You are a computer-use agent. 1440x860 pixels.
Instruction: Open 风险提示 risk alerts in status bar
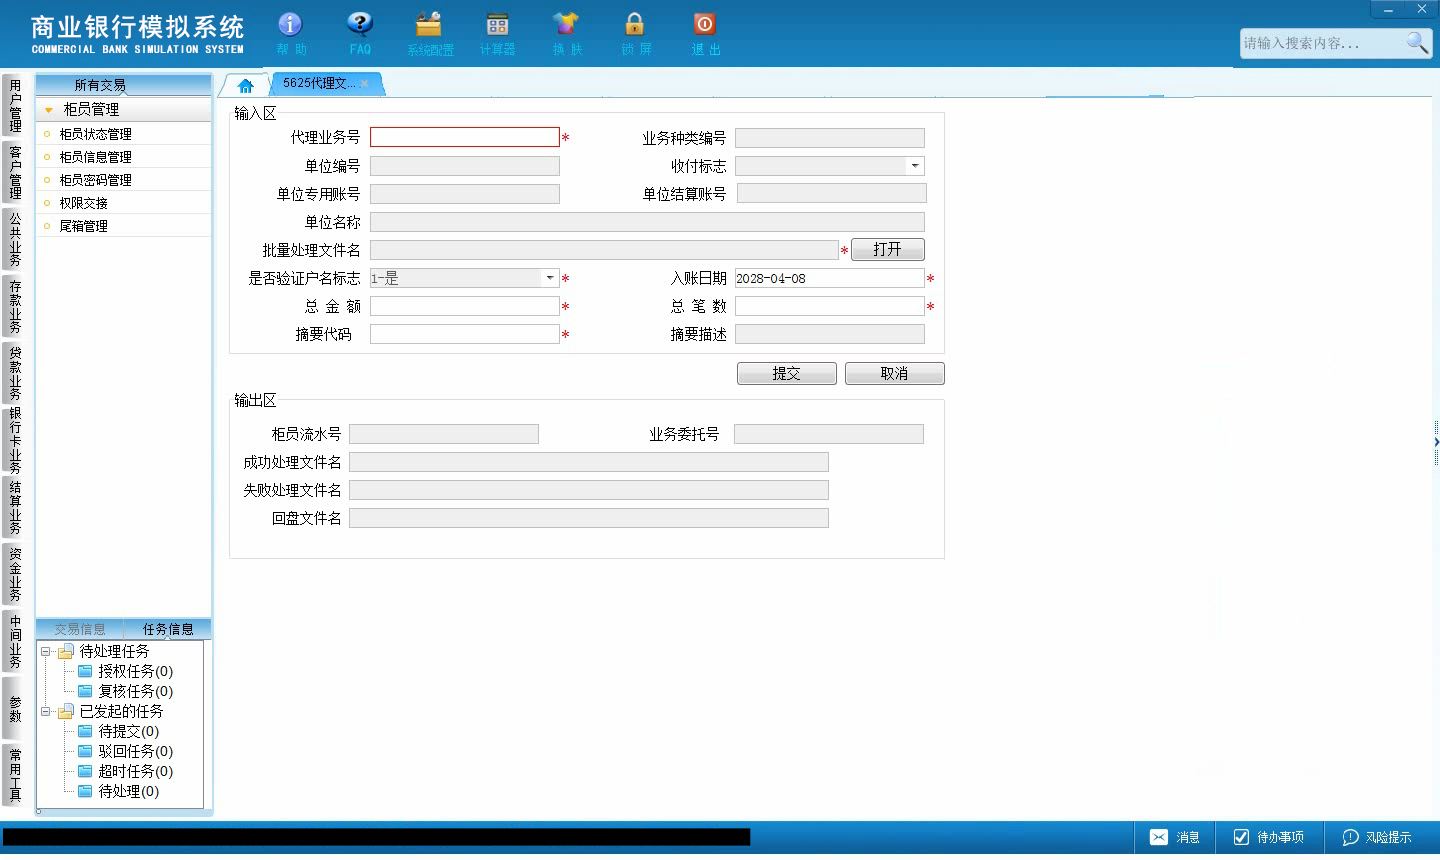(1377, 837)
